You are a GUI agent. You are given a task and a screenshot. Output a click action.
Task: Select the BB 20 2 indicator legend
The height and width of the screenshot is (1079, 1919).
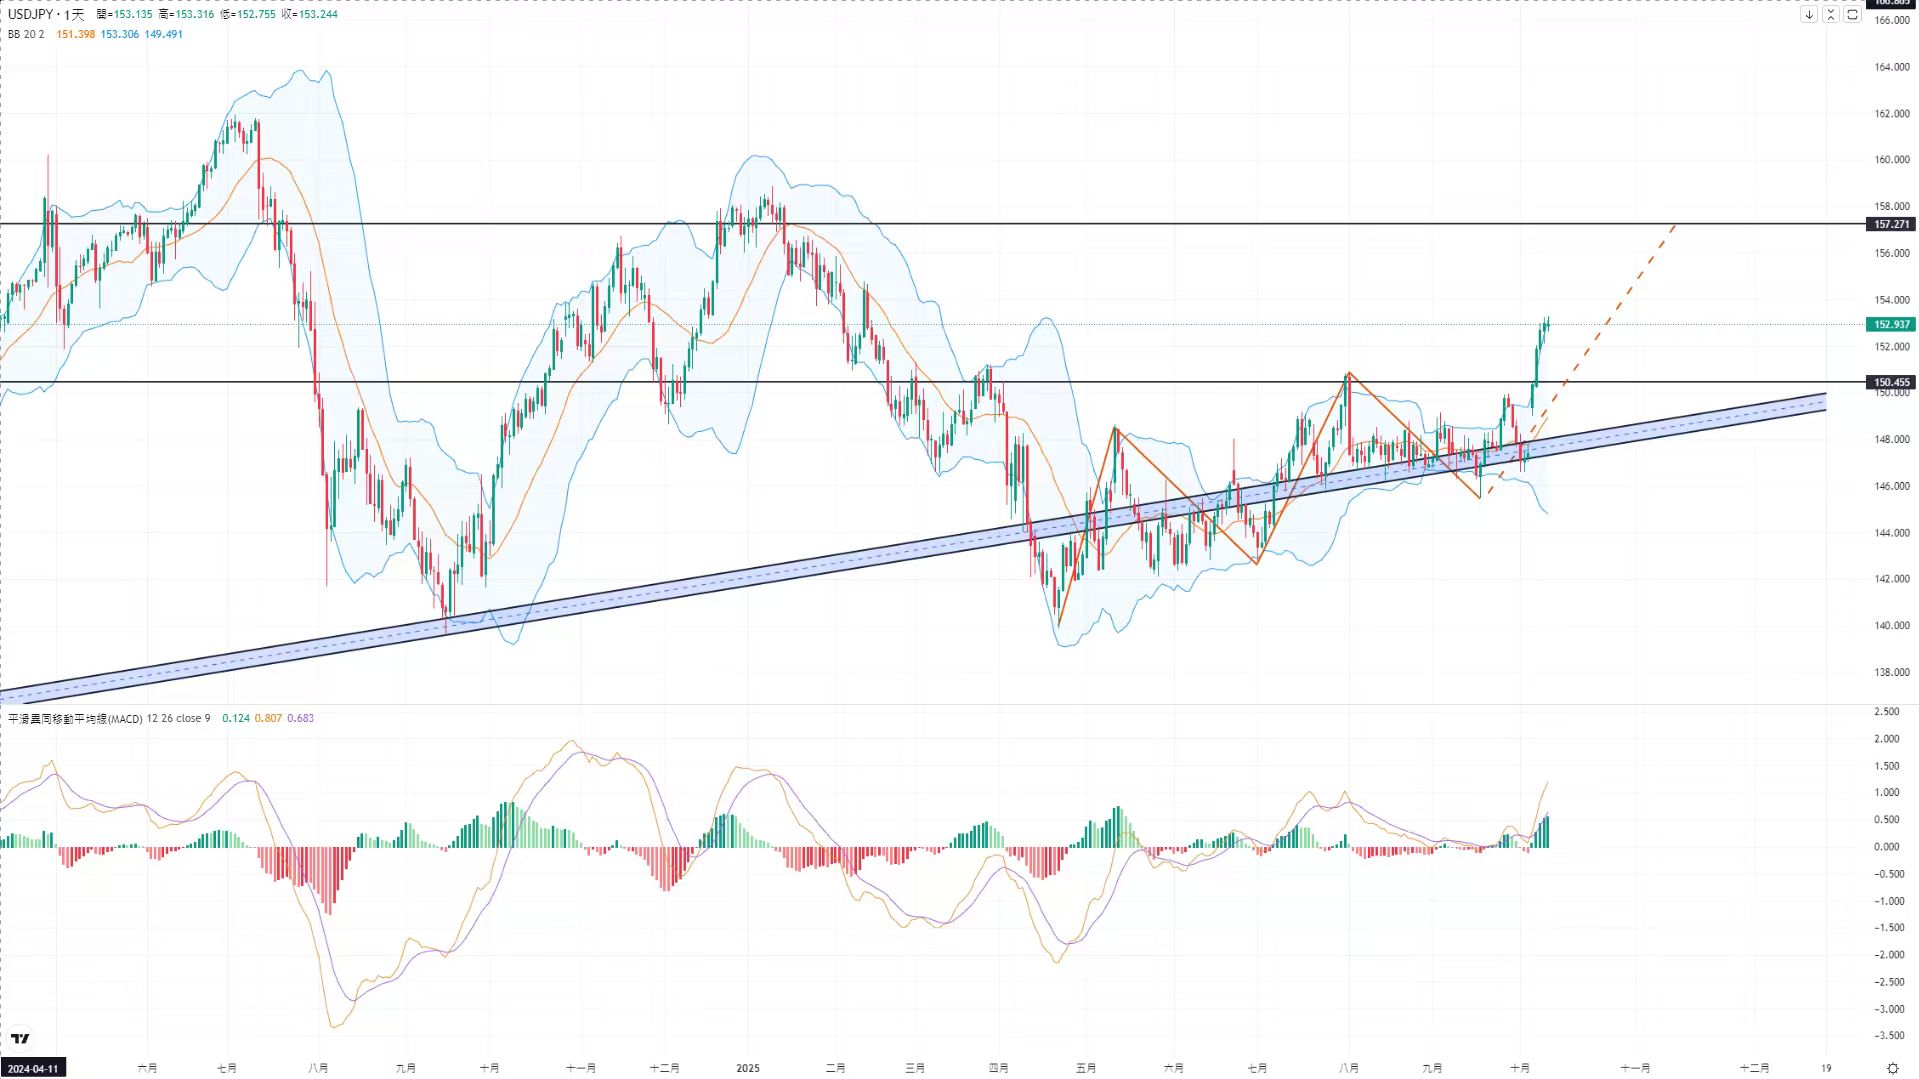click(26, 34)
